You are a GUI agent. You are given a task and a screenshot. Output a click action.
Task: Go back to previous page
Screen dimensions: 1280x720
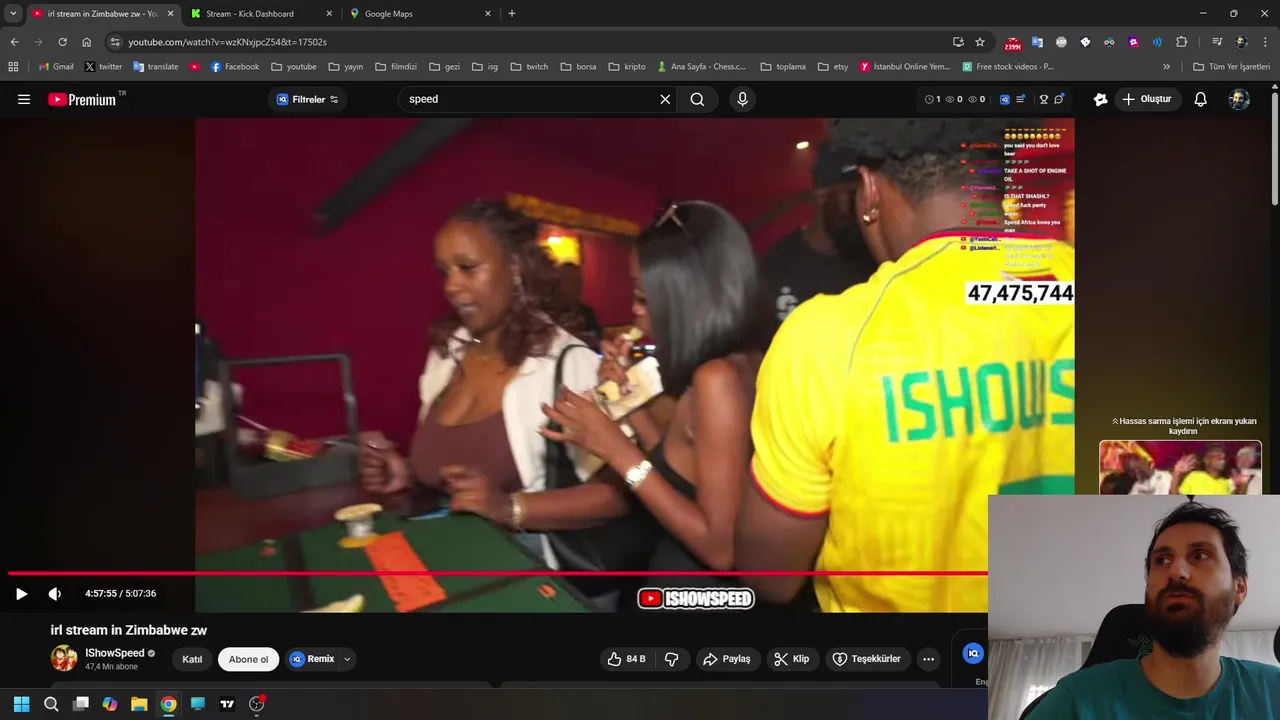pos(14,42)
